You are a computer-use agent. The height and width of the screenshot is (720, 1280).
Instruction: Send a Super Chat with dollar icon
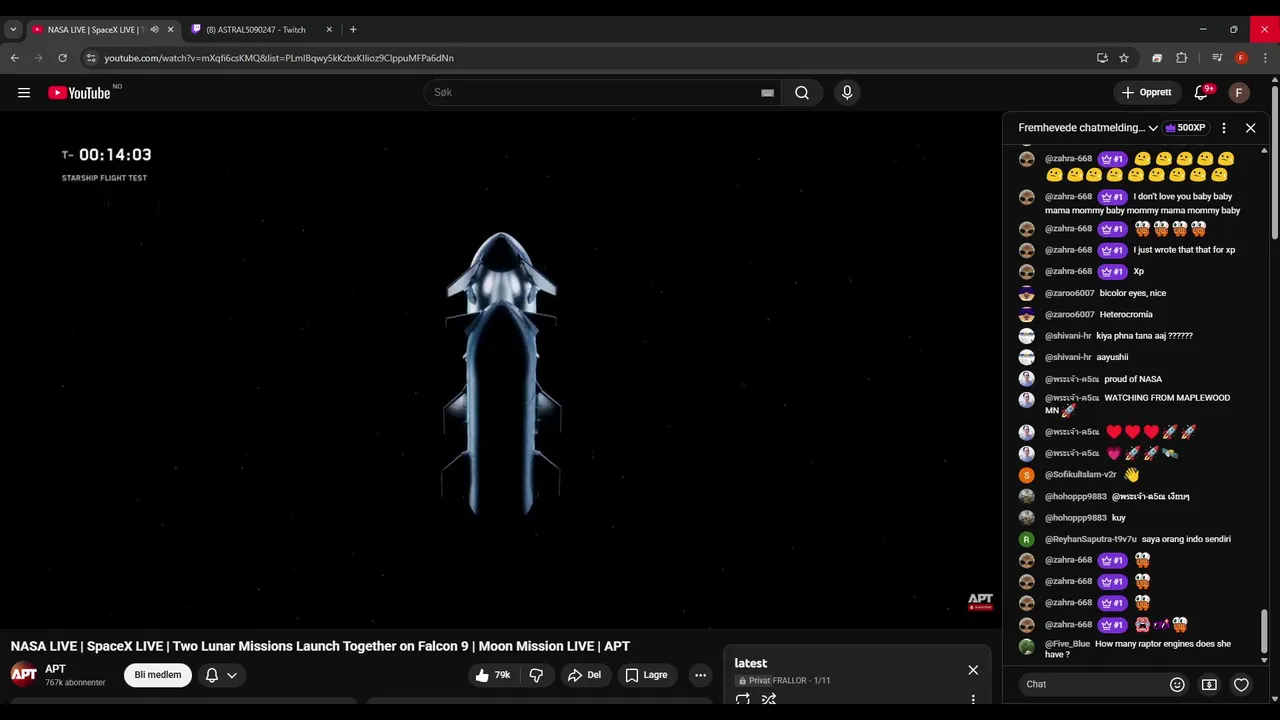click(1209, 684)
